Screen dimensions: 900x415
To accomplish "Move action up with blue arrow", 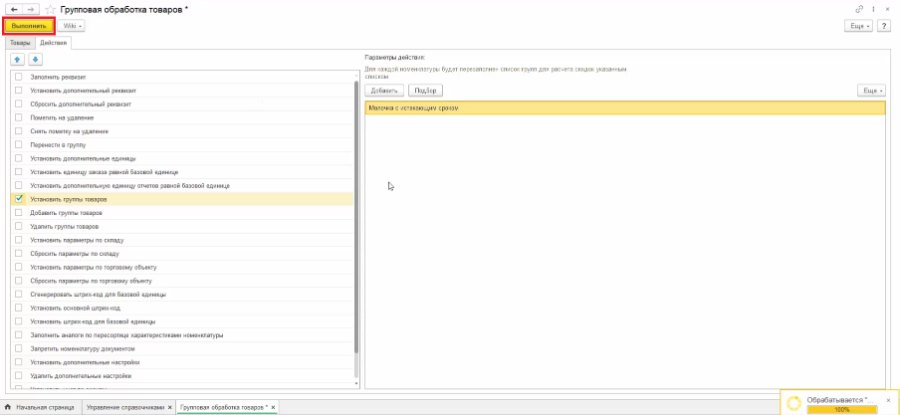I will click(18, 60).
